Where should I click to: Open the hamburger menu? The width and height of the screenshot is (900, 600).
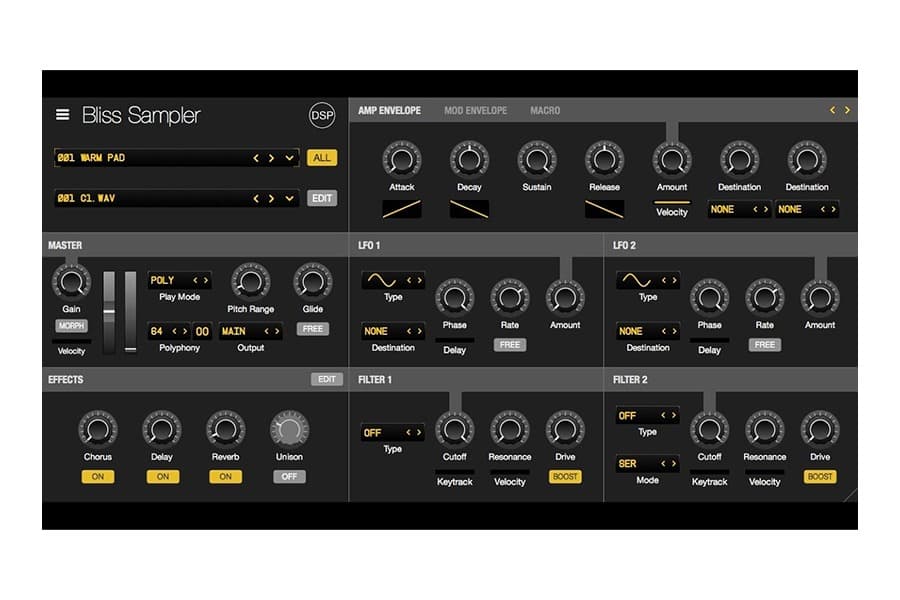coord(61,115)
